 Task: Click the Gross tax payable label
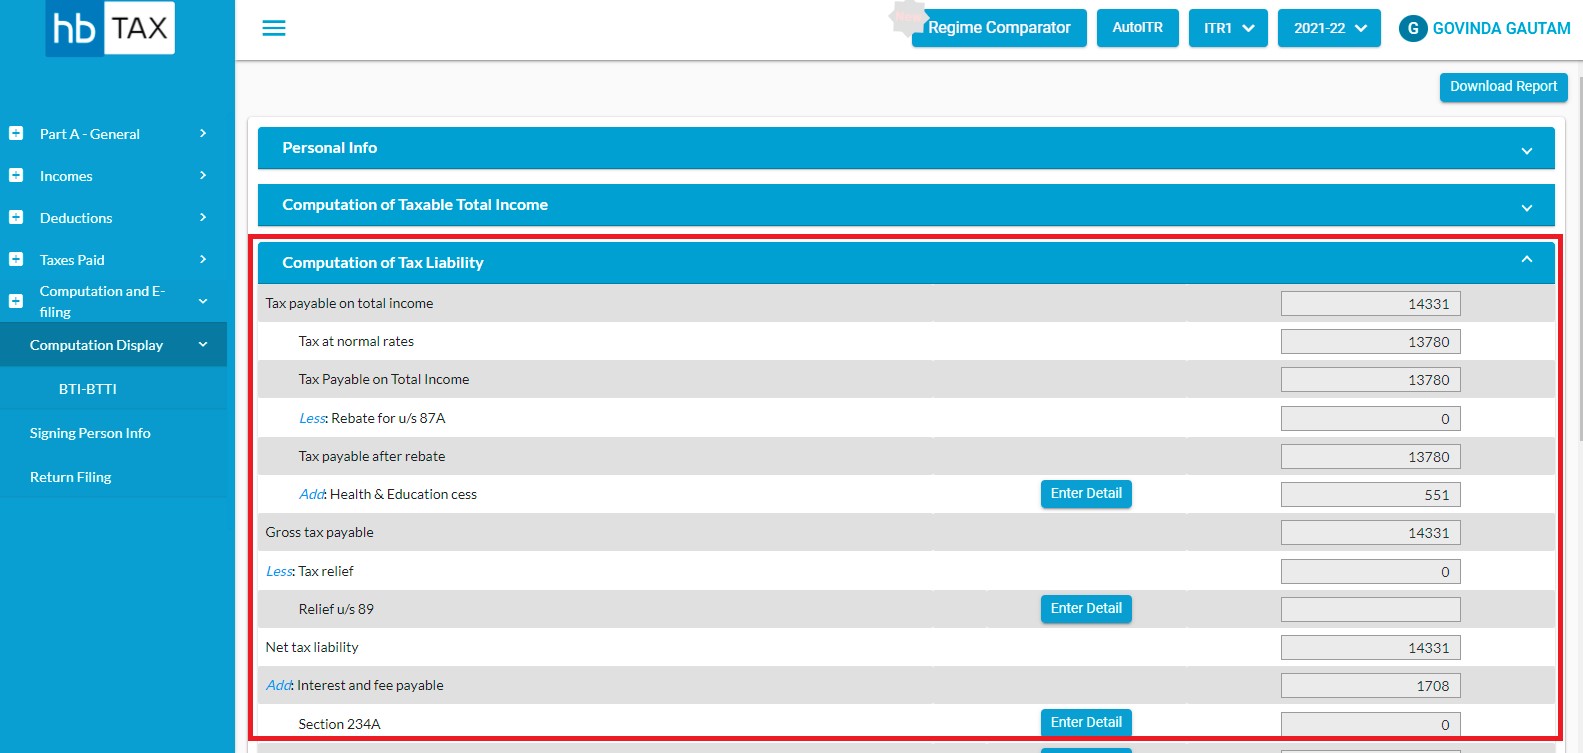(319, 533)
